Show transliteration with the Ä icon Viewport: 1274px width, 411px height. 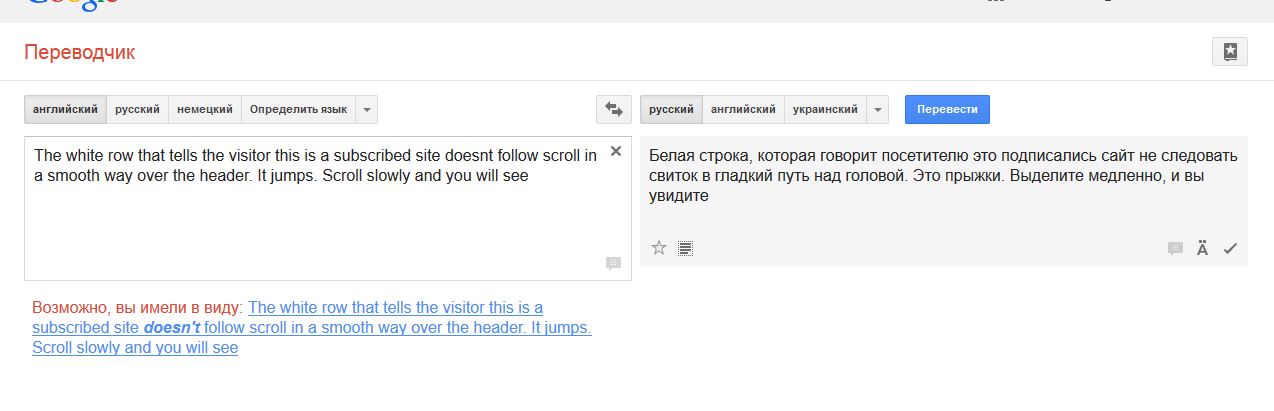1202,249
